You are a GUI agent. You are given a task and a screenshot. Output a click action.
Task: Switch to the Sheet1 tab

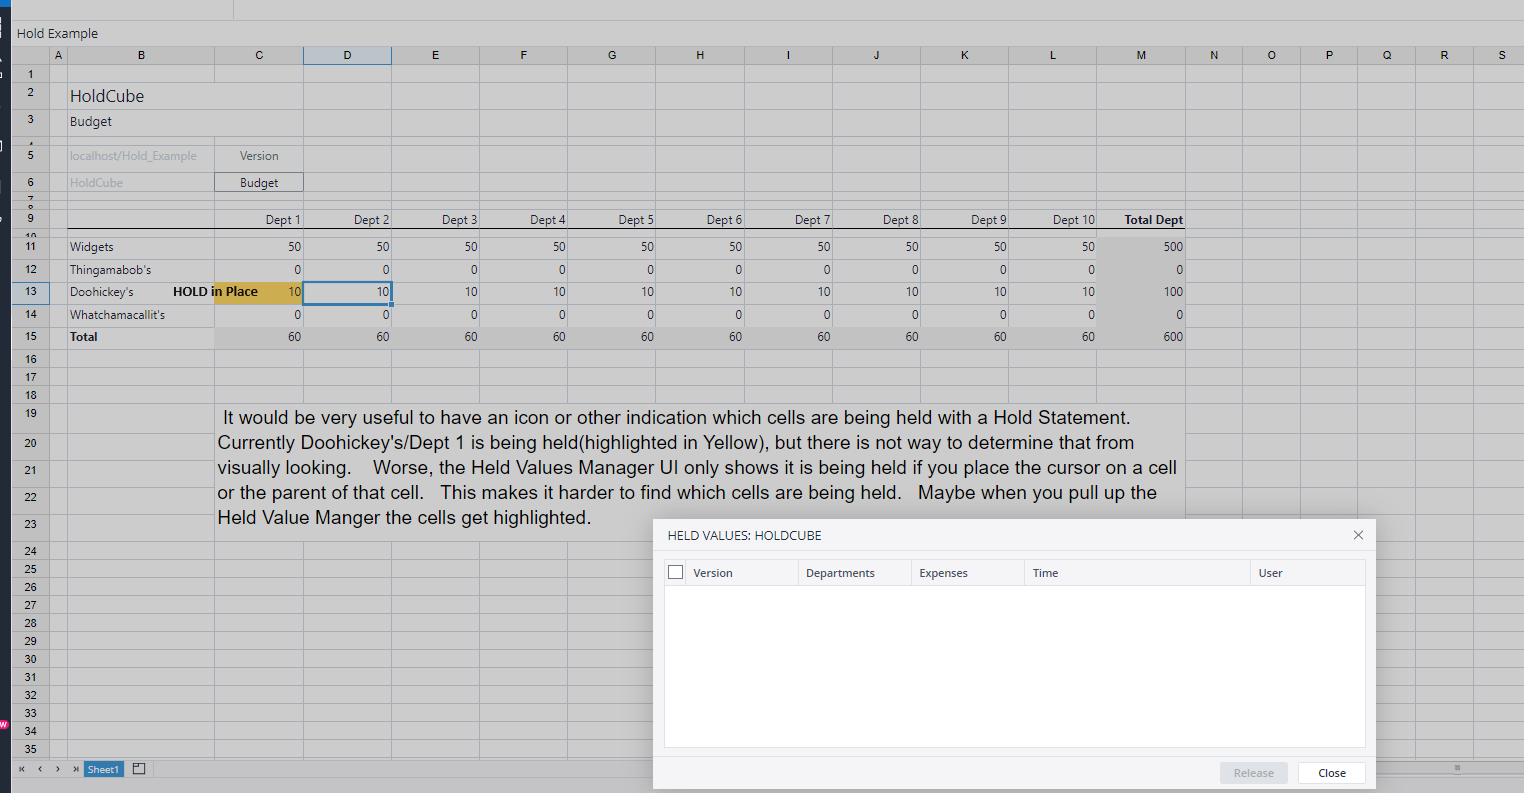pos(103,769)
